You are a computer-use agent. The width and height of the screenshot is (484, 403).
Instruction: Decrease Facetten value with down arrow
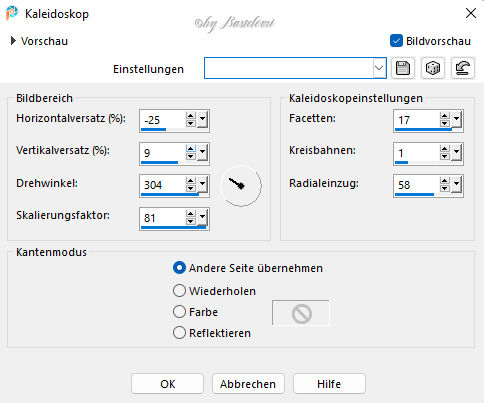445,124
